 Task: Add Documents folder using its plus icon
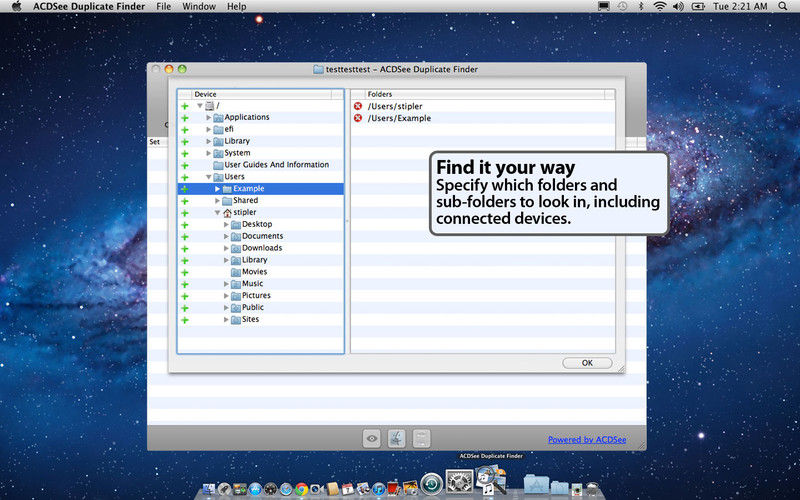click(185, 237)
